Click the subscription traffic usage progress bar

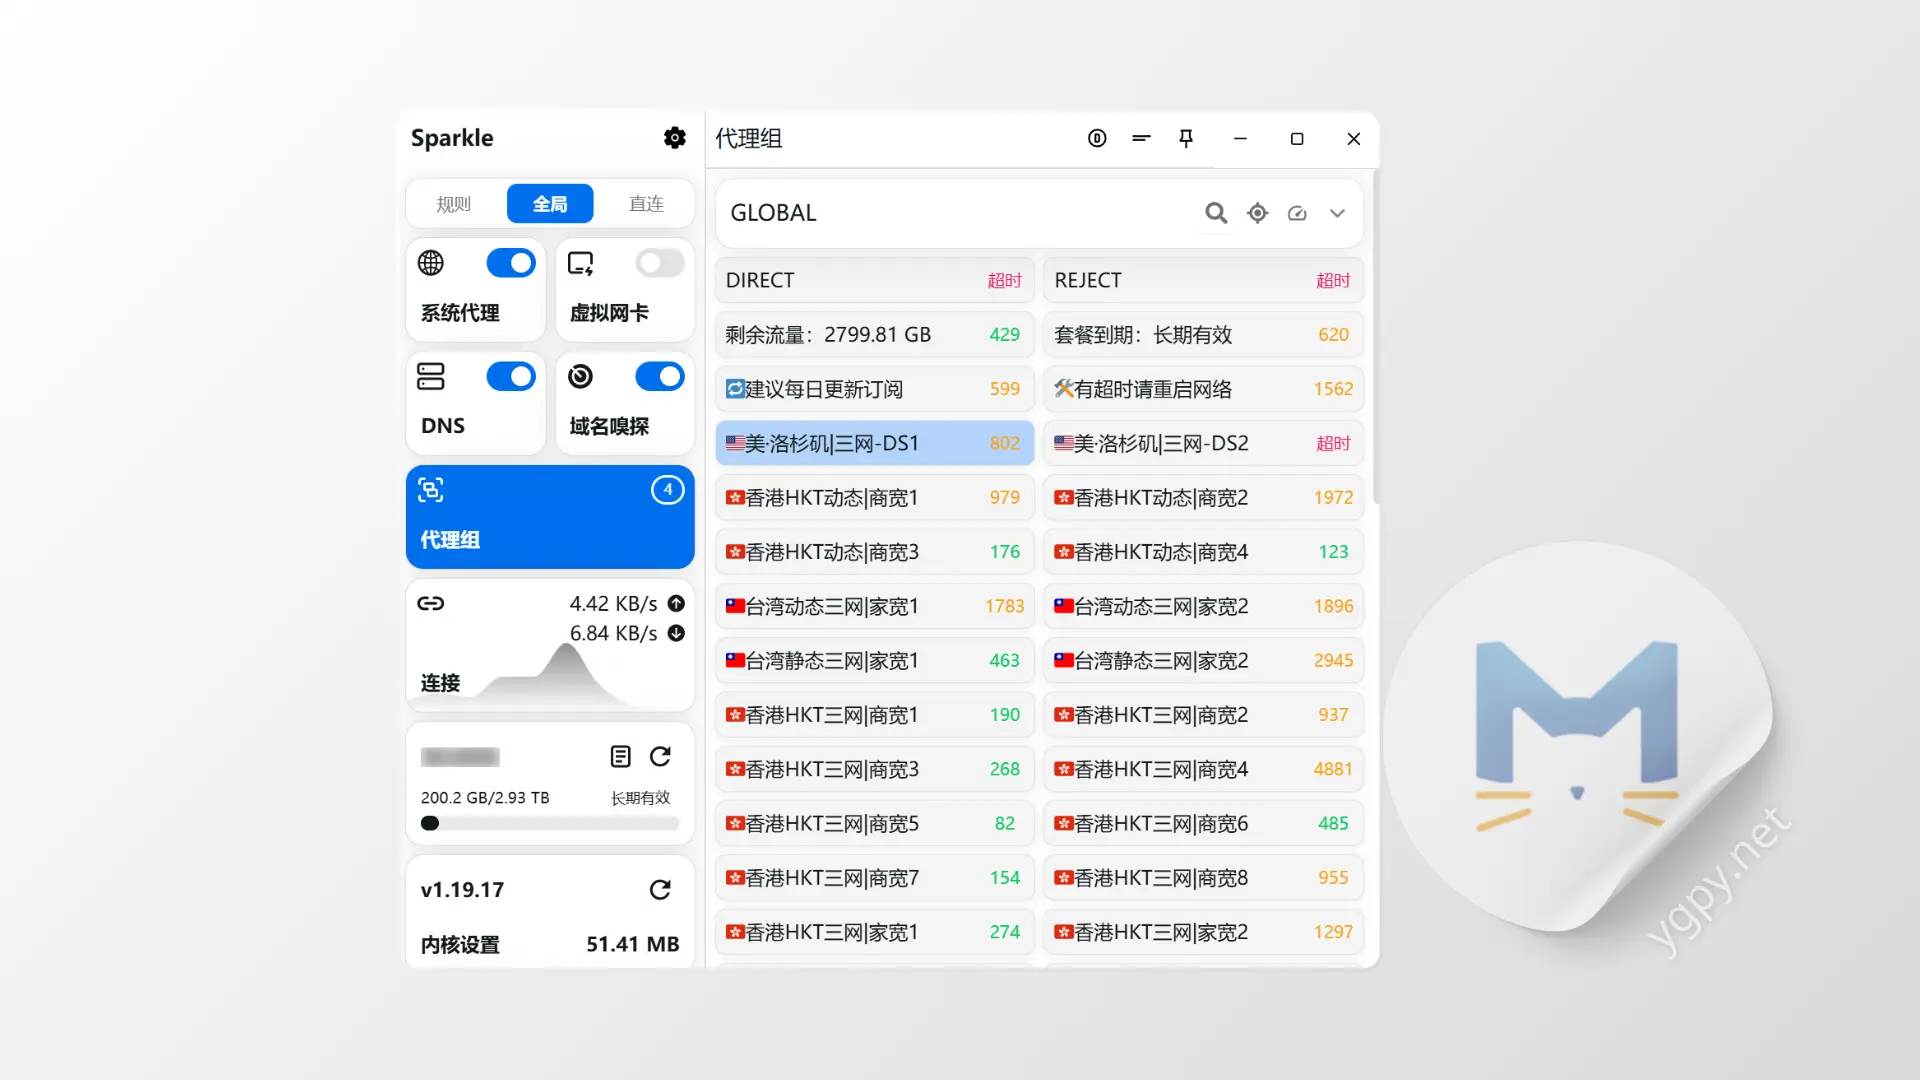(x=549, y=824)
